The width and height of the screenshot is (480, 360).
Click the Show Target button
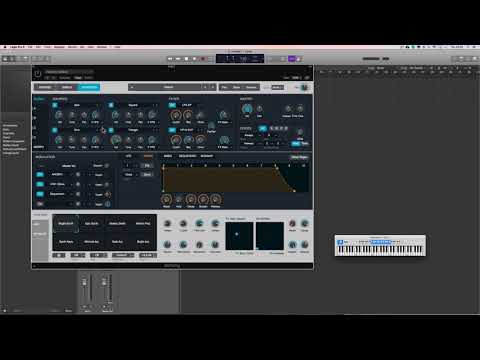pos(299,157)
